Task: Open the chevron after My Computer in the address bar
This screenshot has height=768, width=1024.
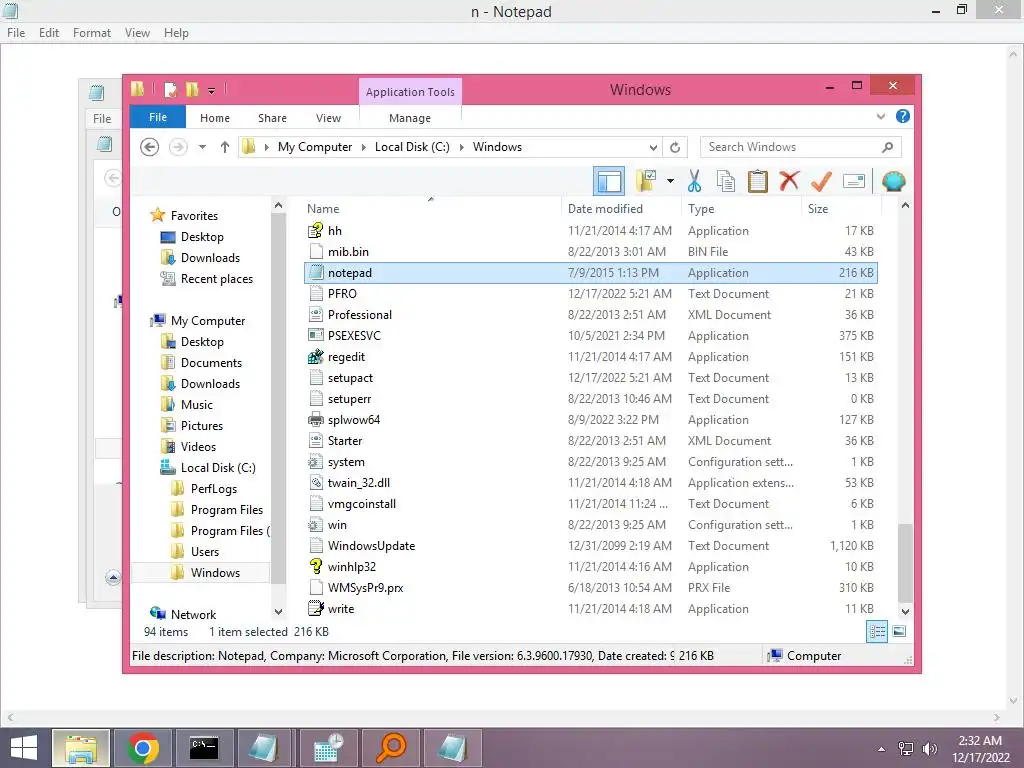Action: (x=364, y=147)
